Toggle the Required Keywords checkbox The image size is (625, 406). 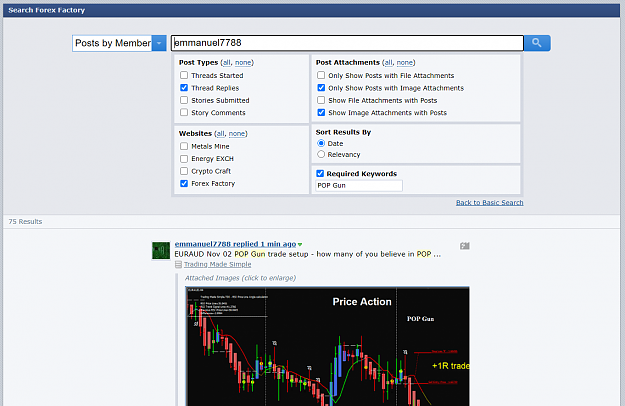(x=320, y=173)
